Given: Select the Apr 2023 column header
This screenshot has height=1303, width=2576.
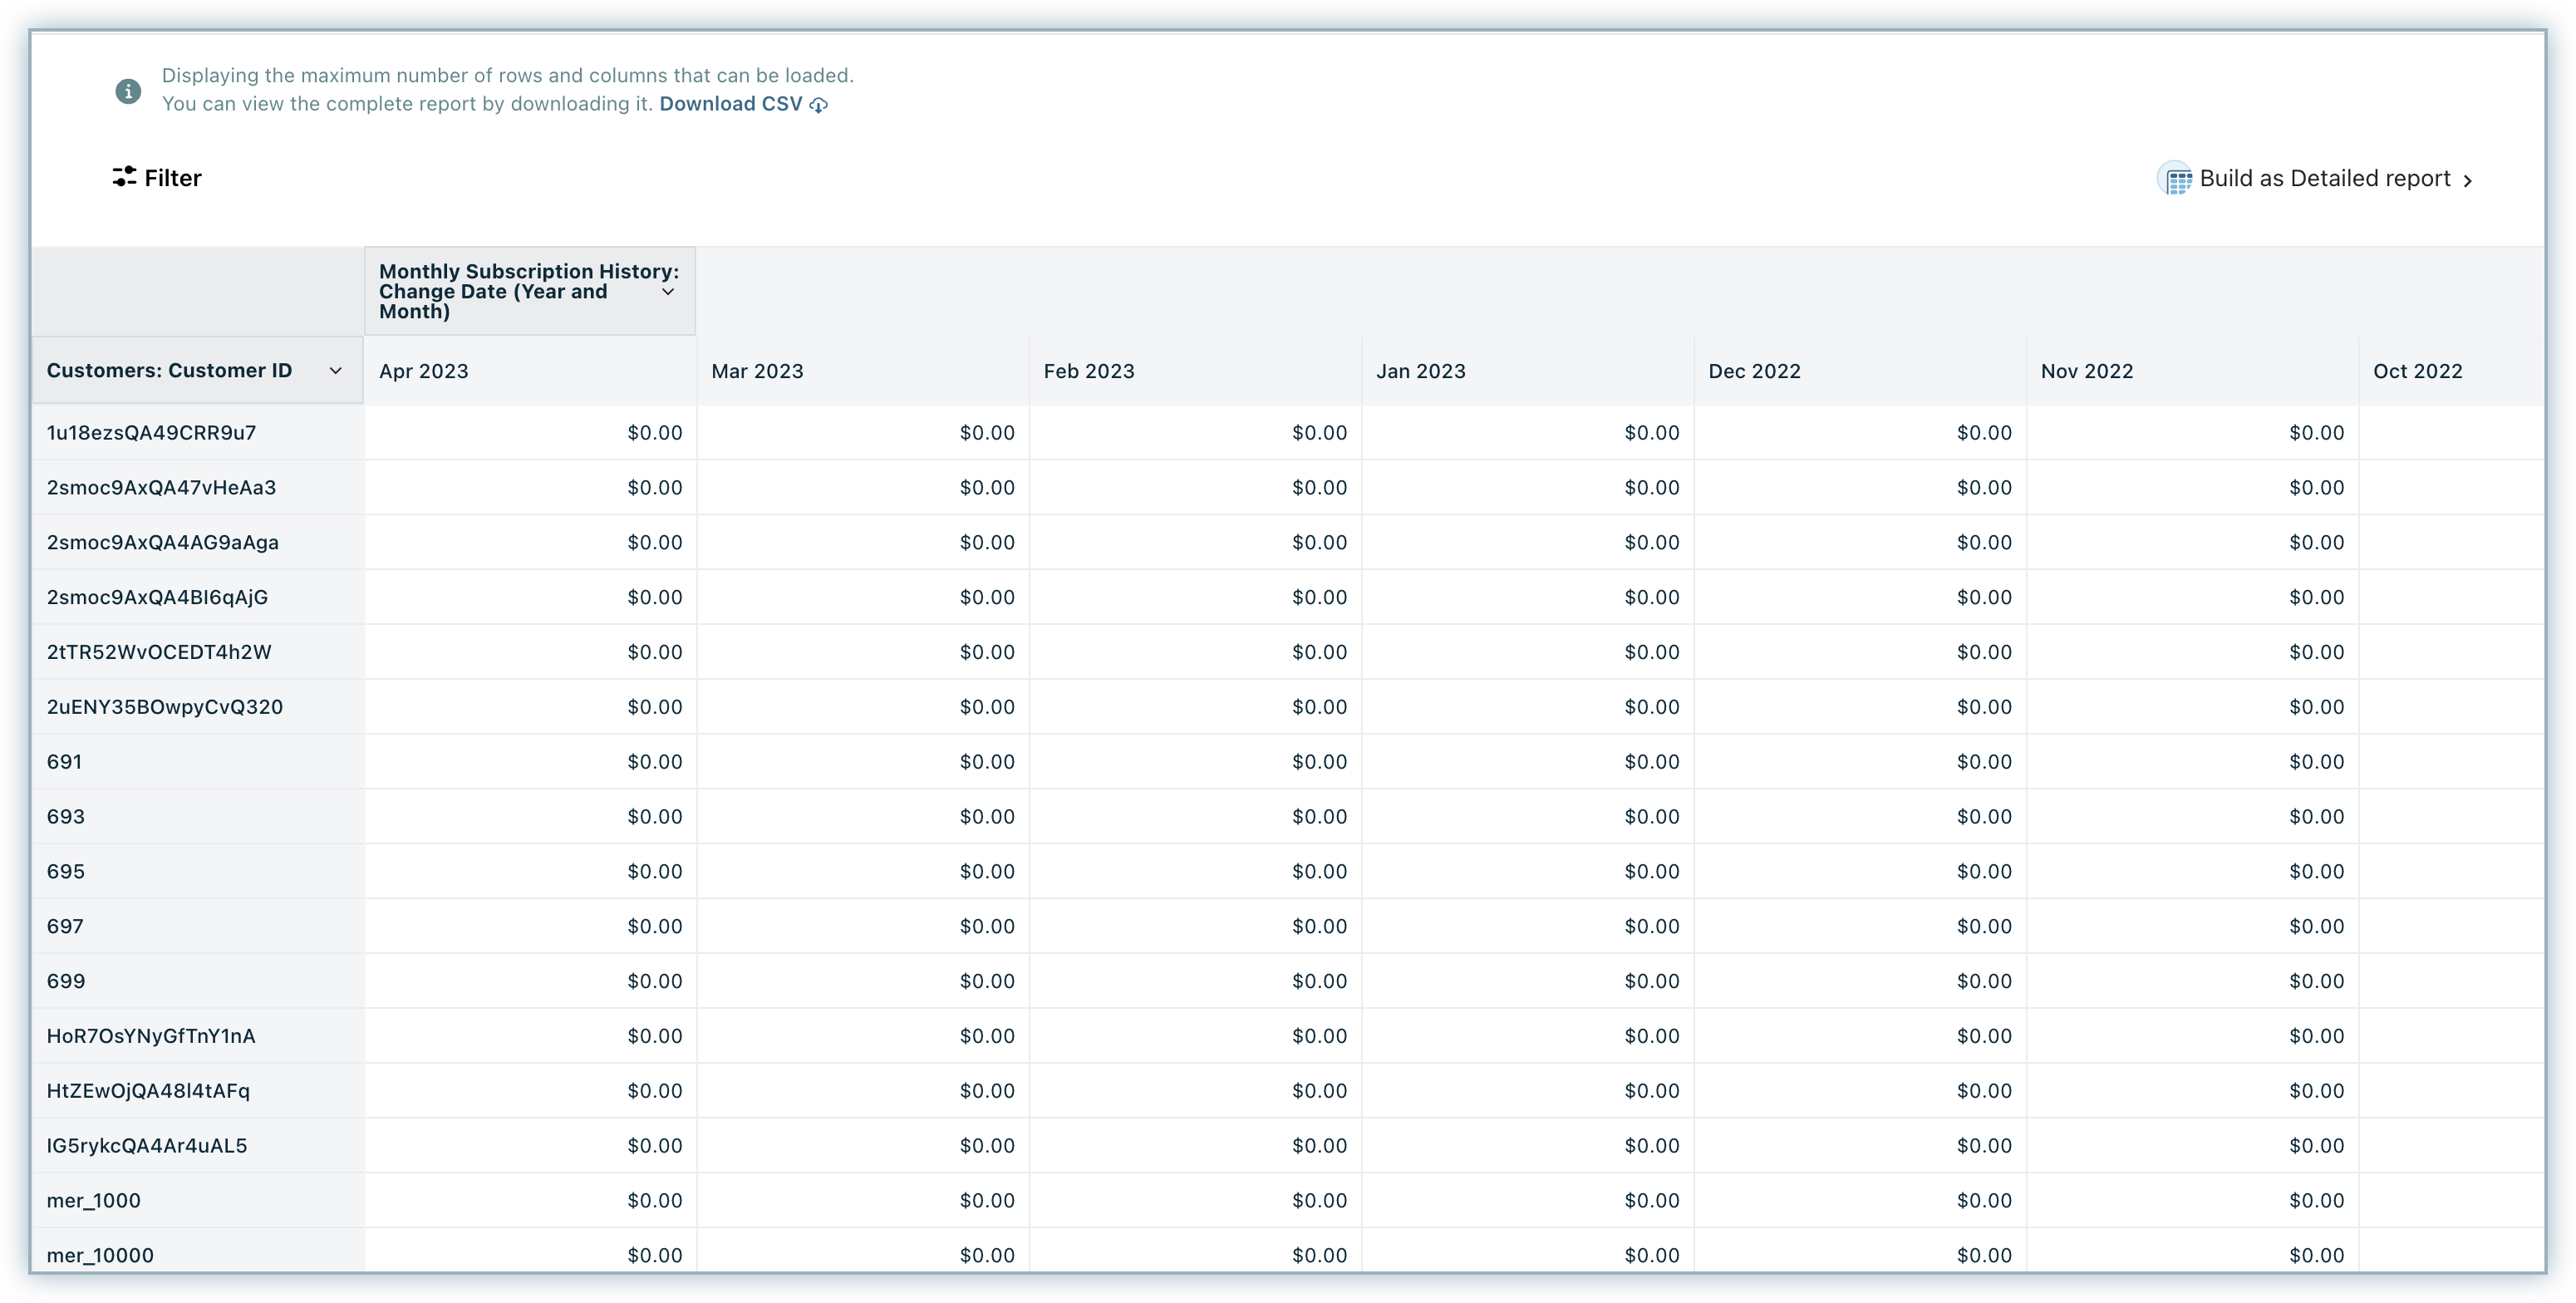Looking at the screenshot, I should pos(424,371).
